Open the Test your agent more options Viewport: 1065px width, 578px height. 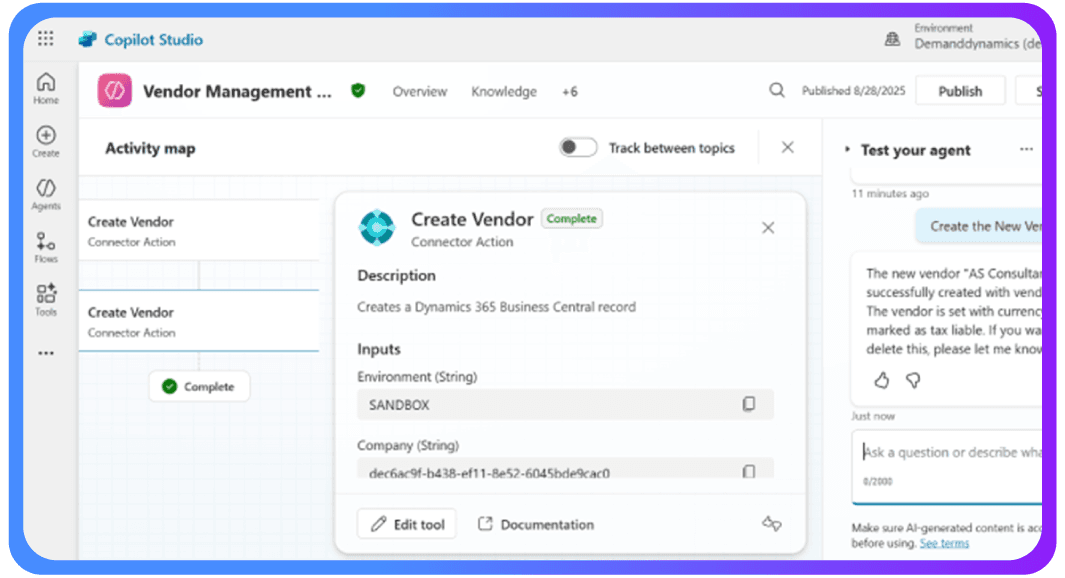tap(1026, 149)
